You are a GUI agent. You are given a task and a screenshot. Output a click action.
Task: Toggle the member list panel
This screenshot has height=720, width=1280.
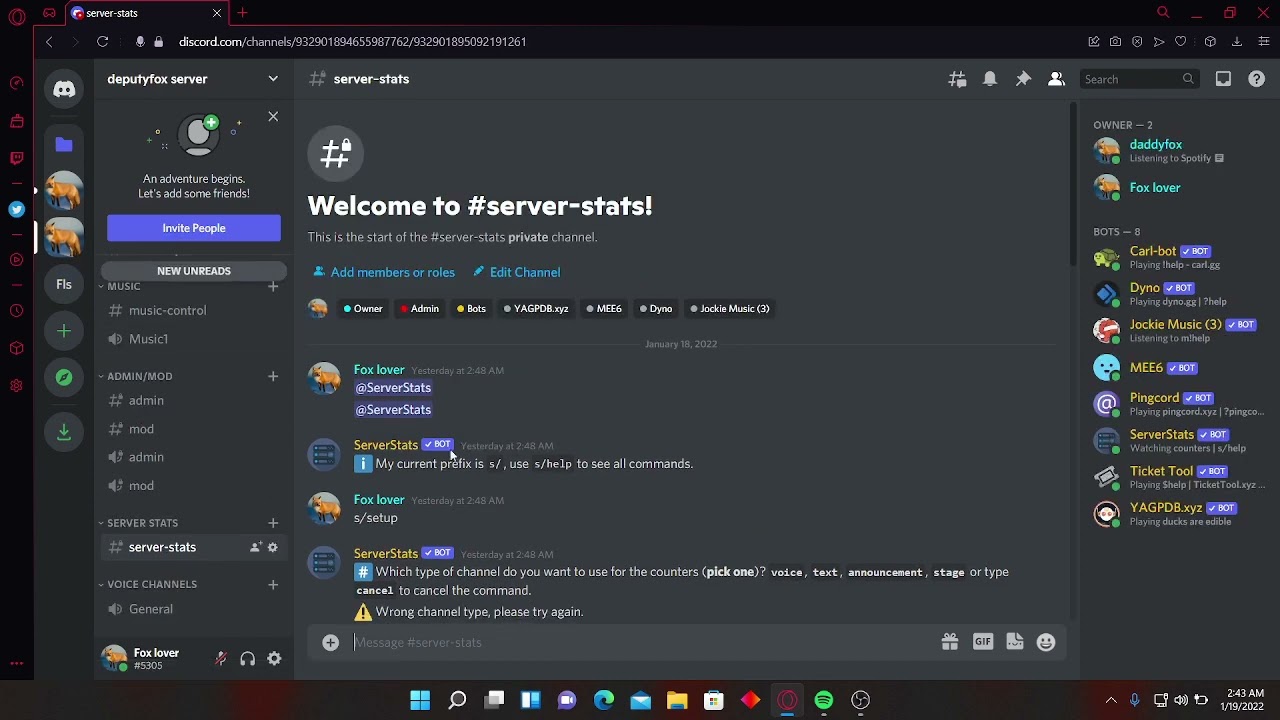(1056, 79)
